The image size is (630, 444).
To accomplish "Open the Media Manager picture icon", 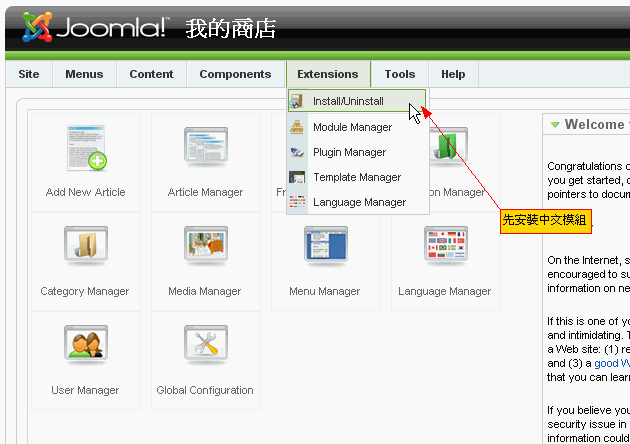I will 206,245.
